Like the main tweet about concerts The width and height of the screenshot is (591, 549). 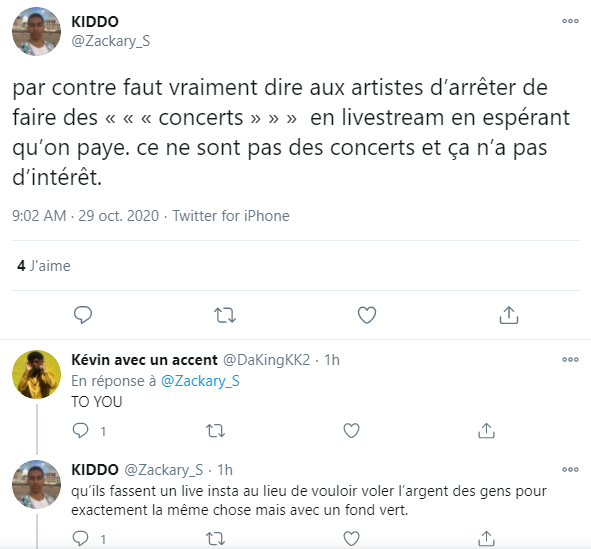click(367, 315)
